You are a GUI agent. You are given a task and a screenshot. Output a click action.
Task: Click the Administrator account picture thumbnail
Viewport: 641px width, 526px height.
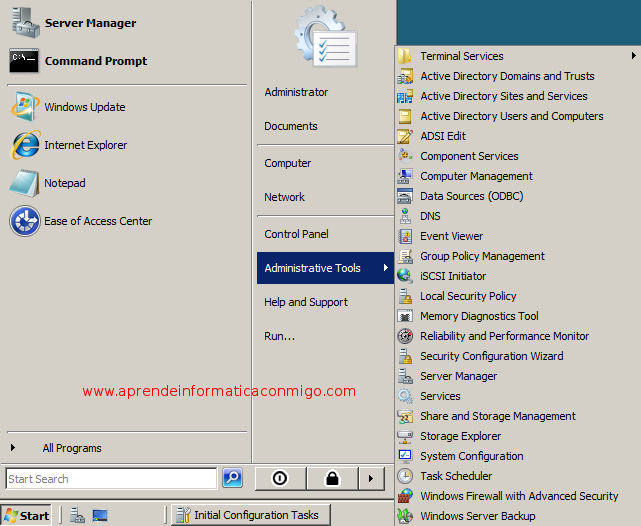coord(325,36)
